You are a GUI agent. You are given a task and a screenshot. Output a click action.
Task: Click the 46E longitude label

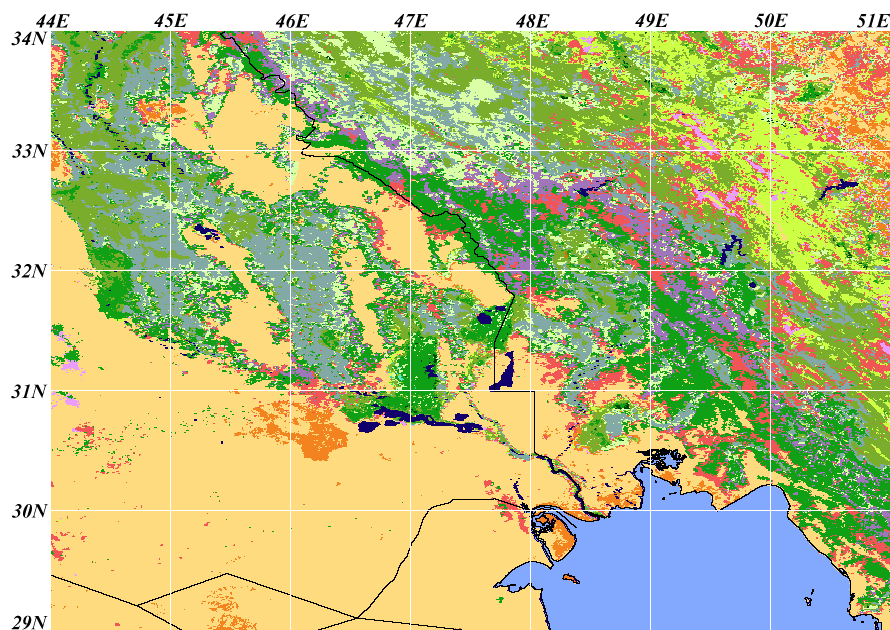coord(292,21)
